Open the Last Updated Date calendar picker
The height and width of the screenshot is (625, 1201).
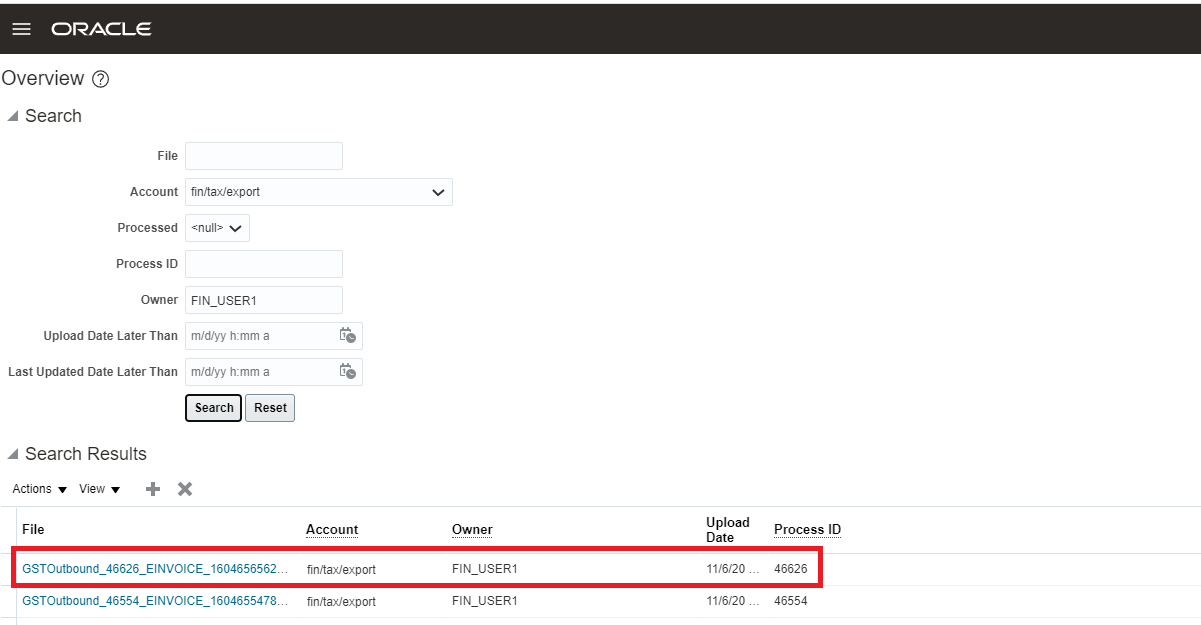coord(347,372)
